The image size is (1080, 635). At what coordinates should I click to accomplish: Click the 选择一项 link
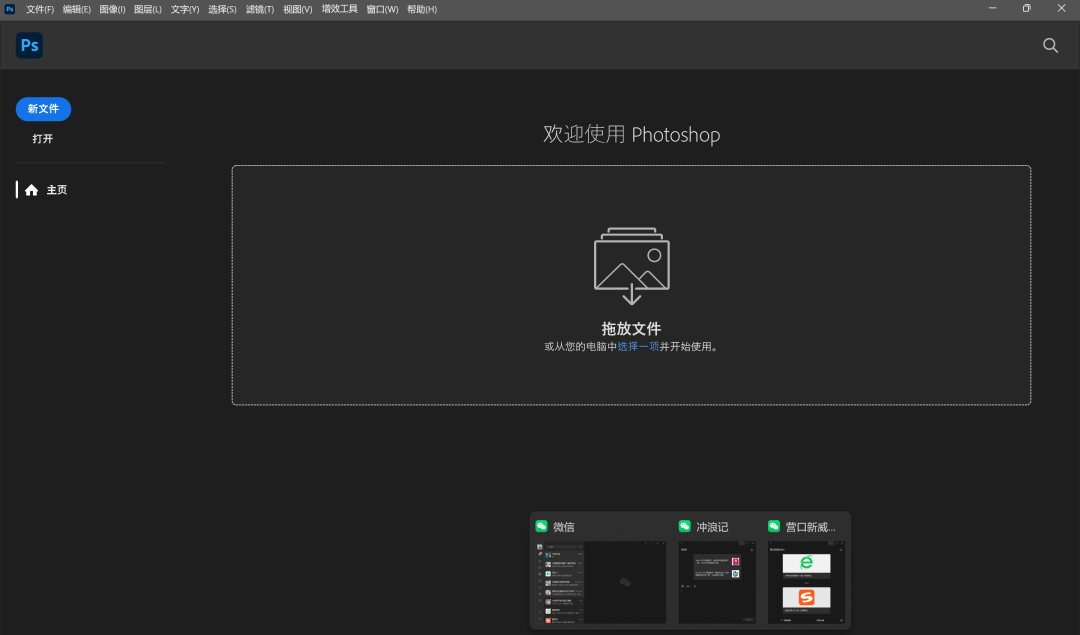pyautogui.click(x=638, y=346)
